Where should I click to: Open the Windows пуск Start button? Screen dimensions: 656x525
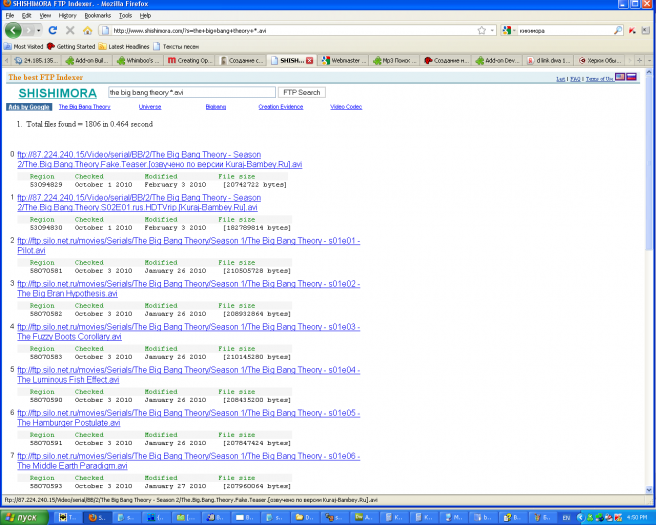tap(24, 517)
